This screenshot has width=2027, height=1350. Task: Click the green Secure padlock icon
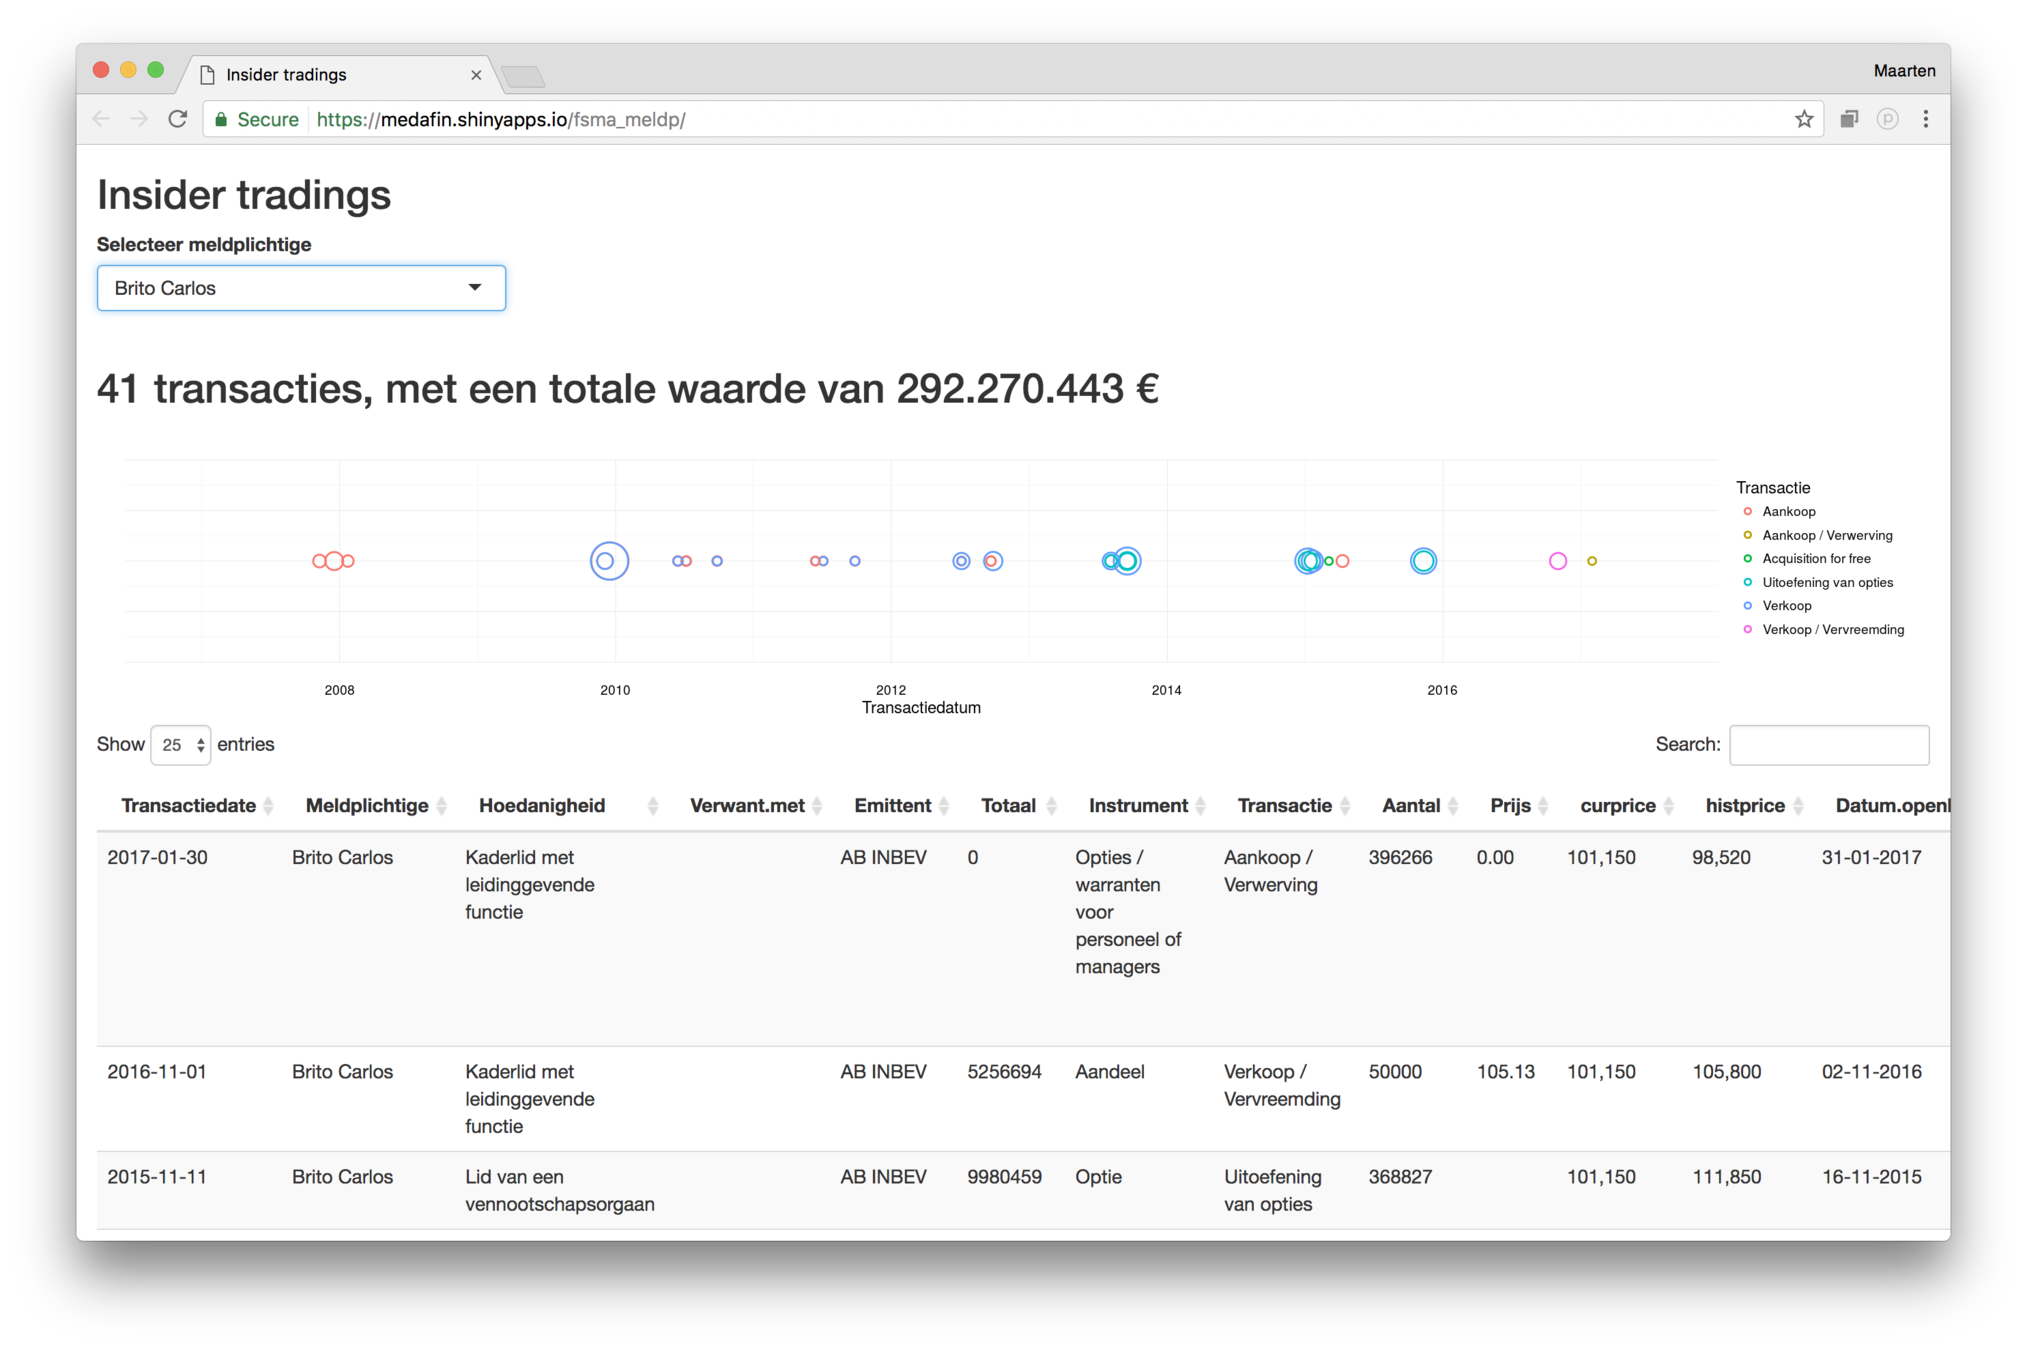tap(222, 119)
